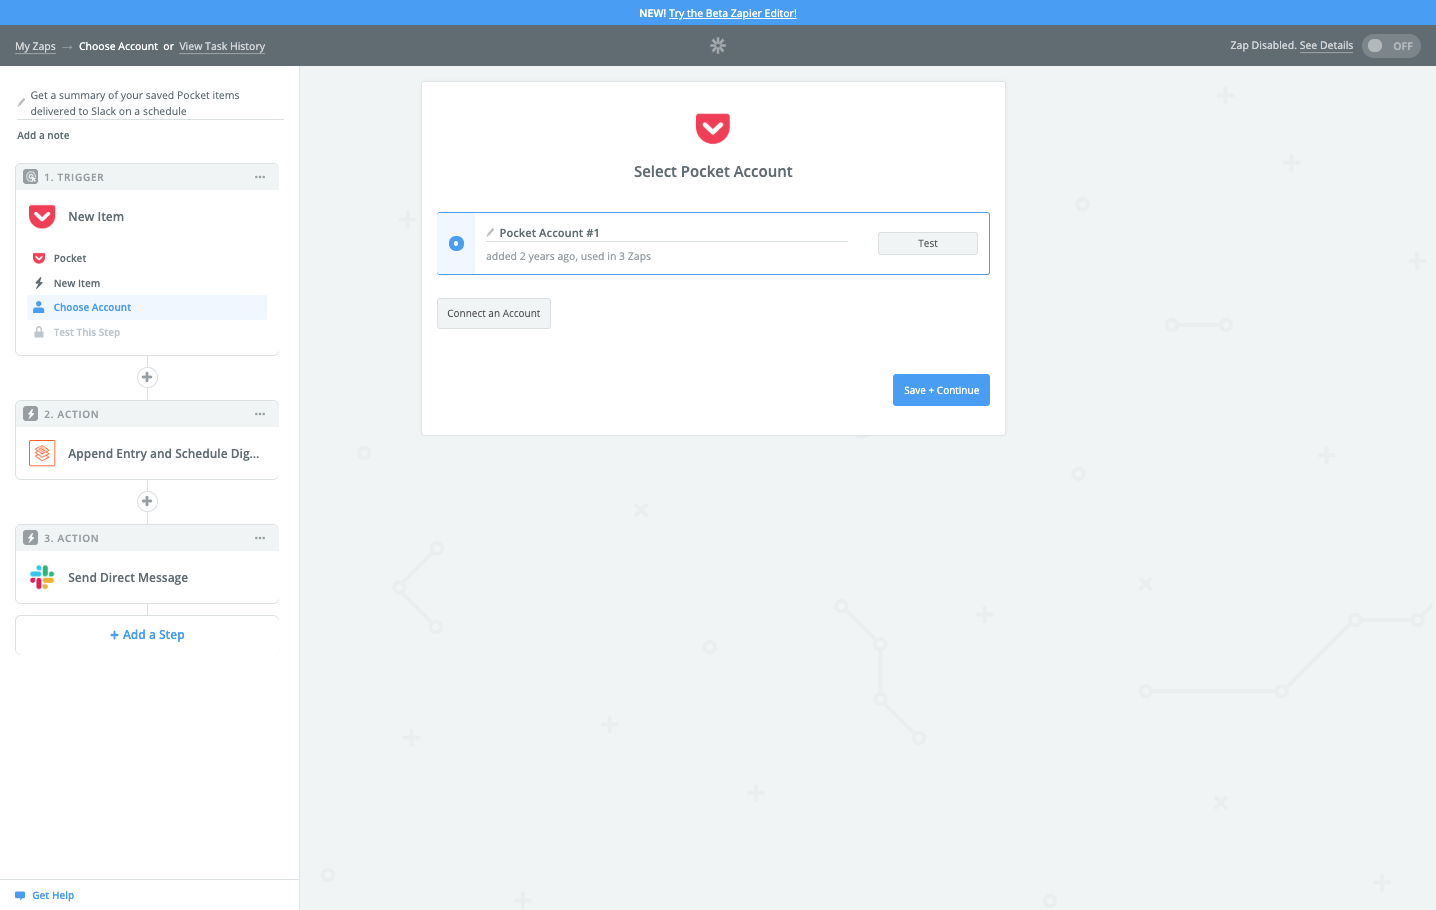Click the New Item trigger header

[x=147, y=216]
